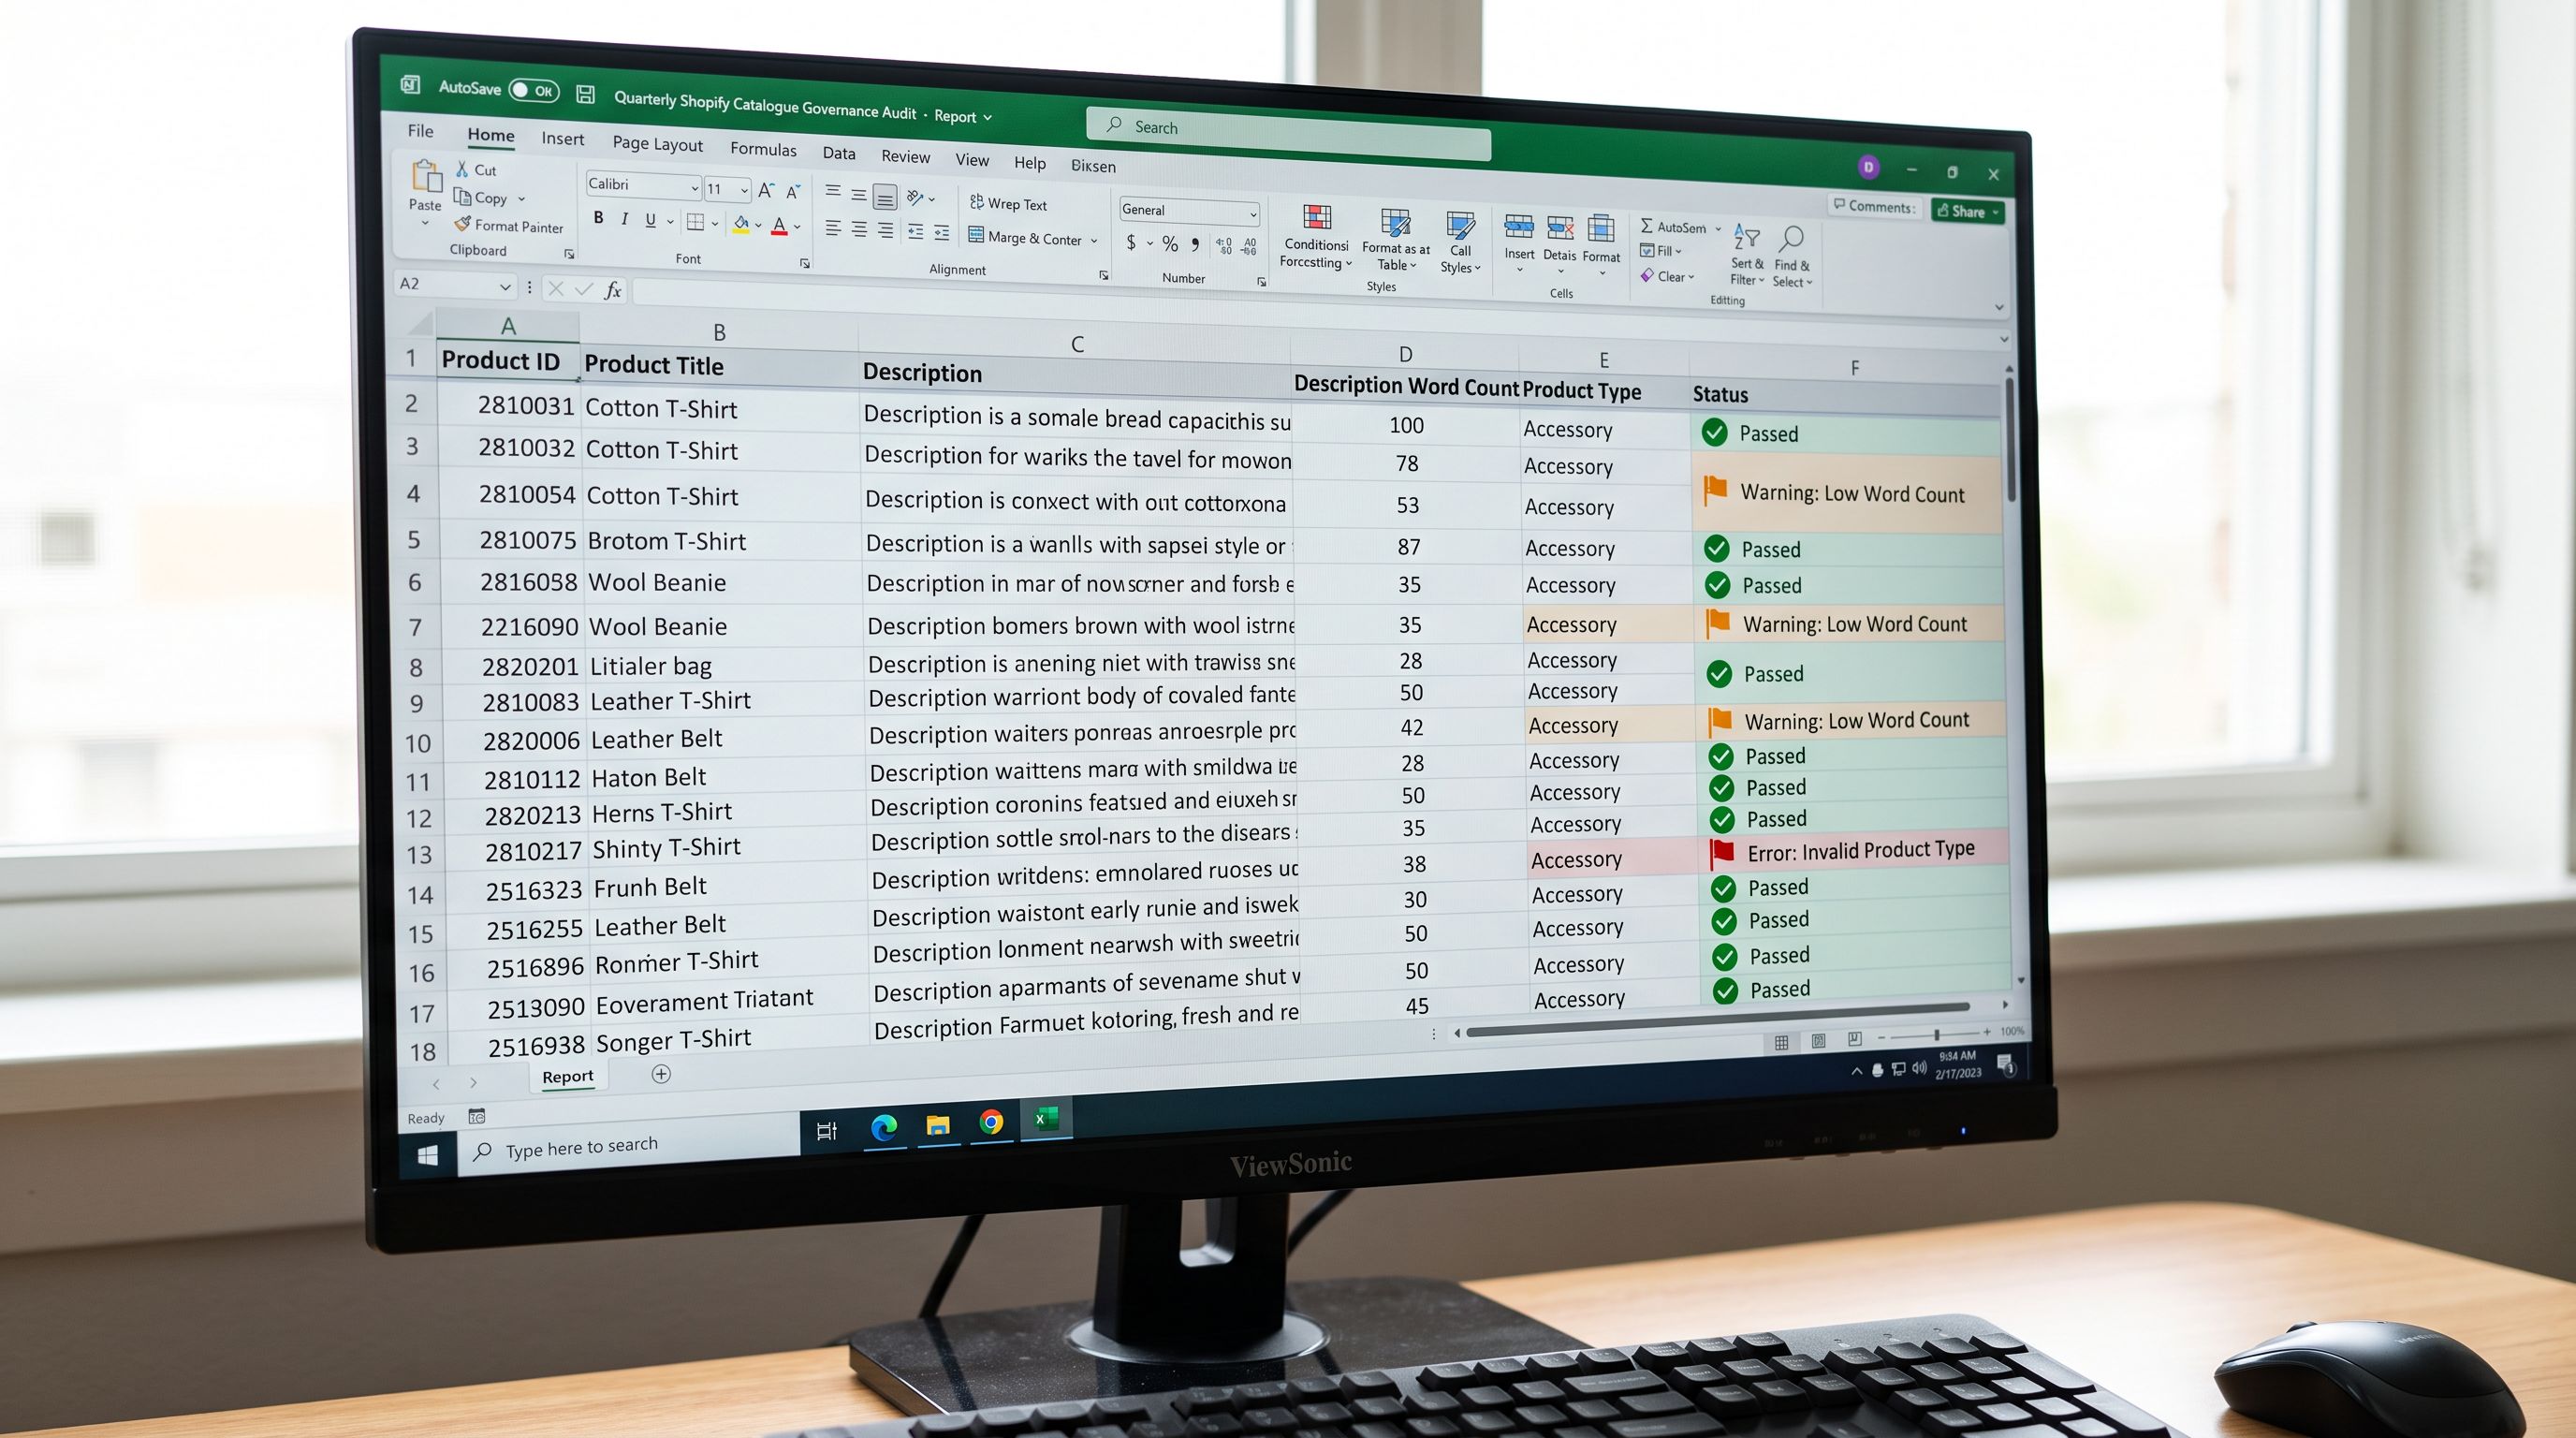2576x1438 pixels.
Task: Apply Accounting dollar format
Action: 1131,242
